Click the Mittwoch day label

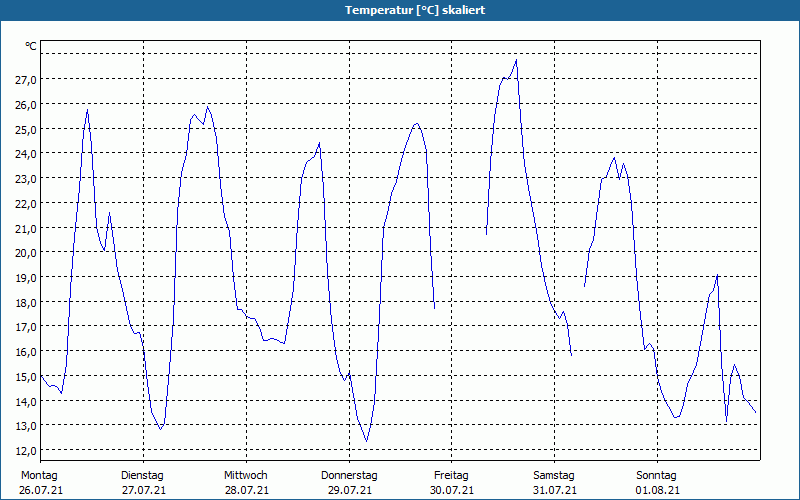245,476
